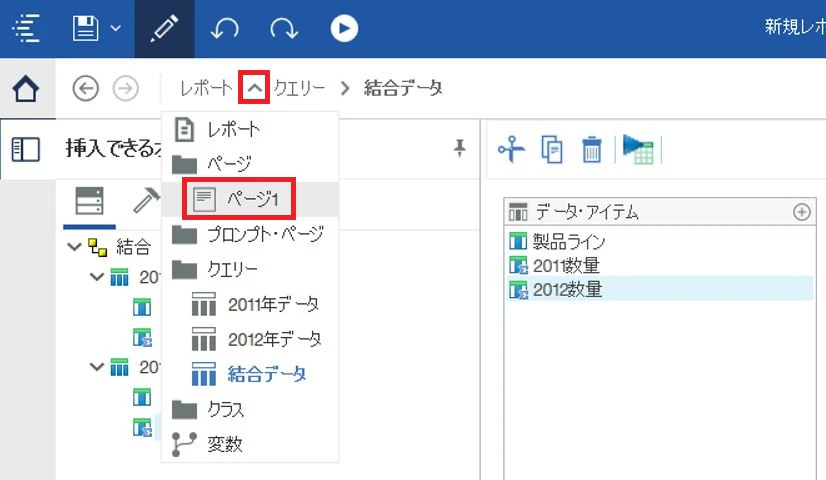Open the Save options dropdown arrow

[x=116, y=28]
